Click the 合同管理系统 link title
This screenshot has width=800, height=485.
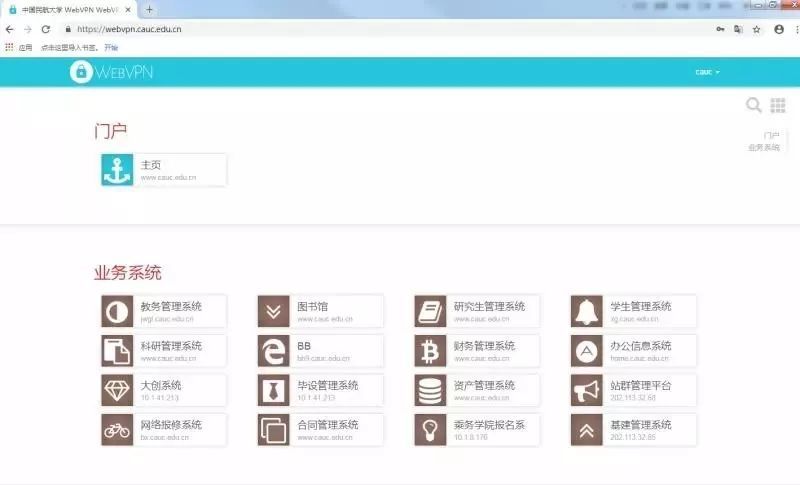328,425
